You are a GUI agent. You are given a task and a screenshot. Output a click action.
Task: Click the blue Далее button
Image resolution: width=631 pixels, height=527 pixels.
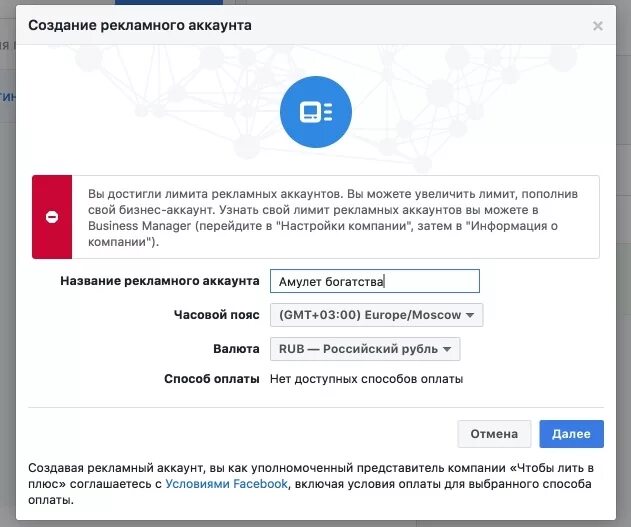(571, 434)
